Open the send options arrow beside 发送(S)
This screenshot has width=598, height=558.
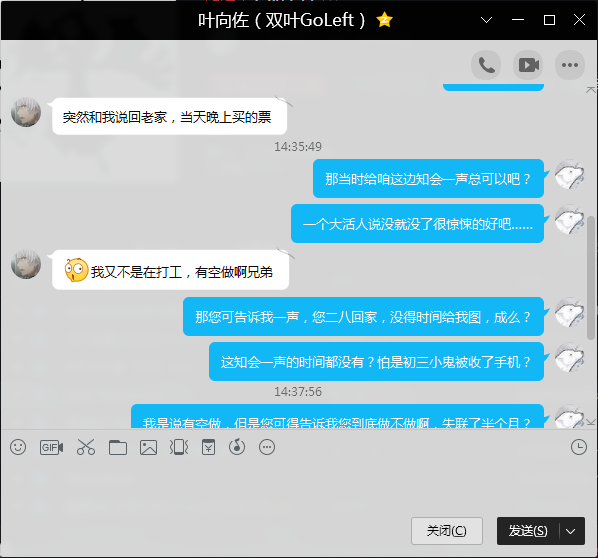pos(571,531)
